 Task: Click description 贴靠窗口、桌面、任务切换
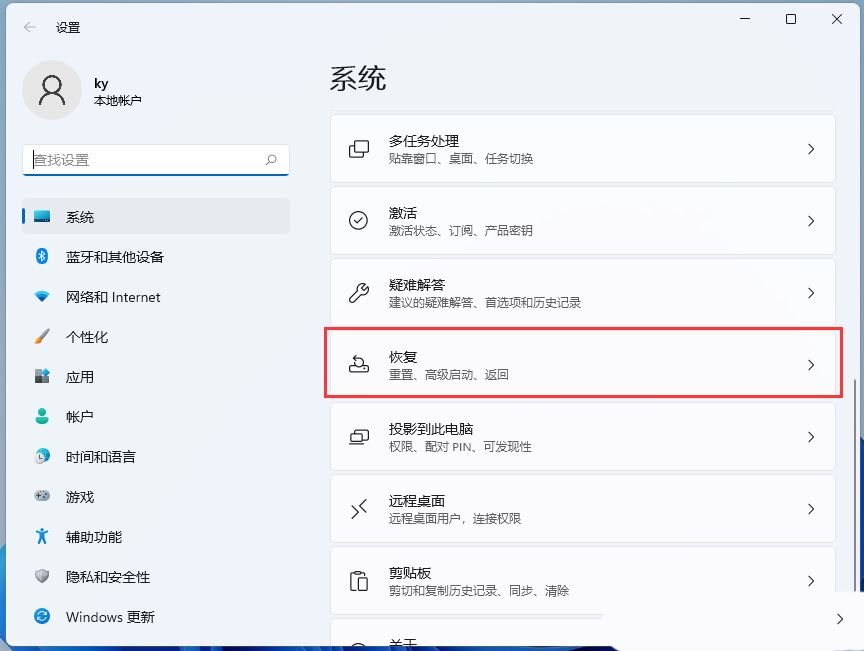[x=461, y=159]
